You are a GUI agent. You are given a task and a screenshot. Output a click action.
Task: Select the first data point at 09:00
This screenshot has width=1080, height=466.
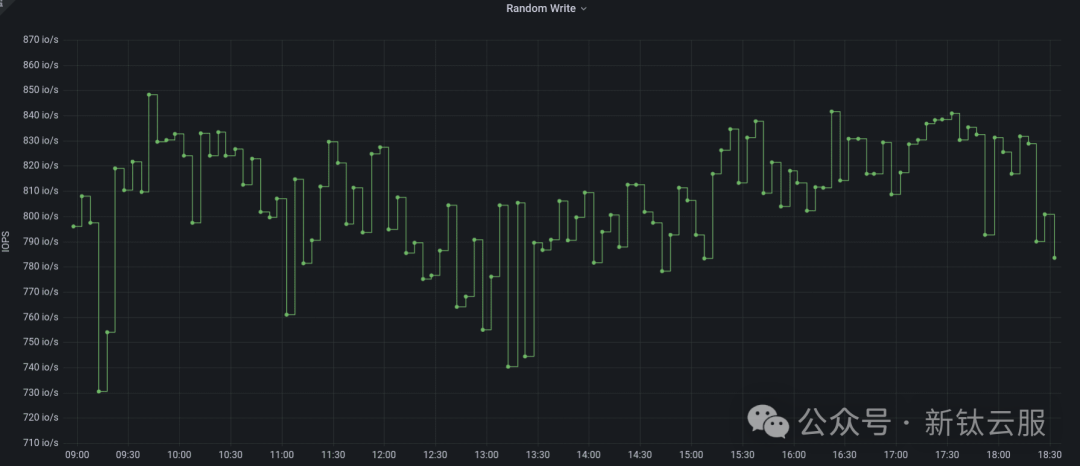click(73, 226)
